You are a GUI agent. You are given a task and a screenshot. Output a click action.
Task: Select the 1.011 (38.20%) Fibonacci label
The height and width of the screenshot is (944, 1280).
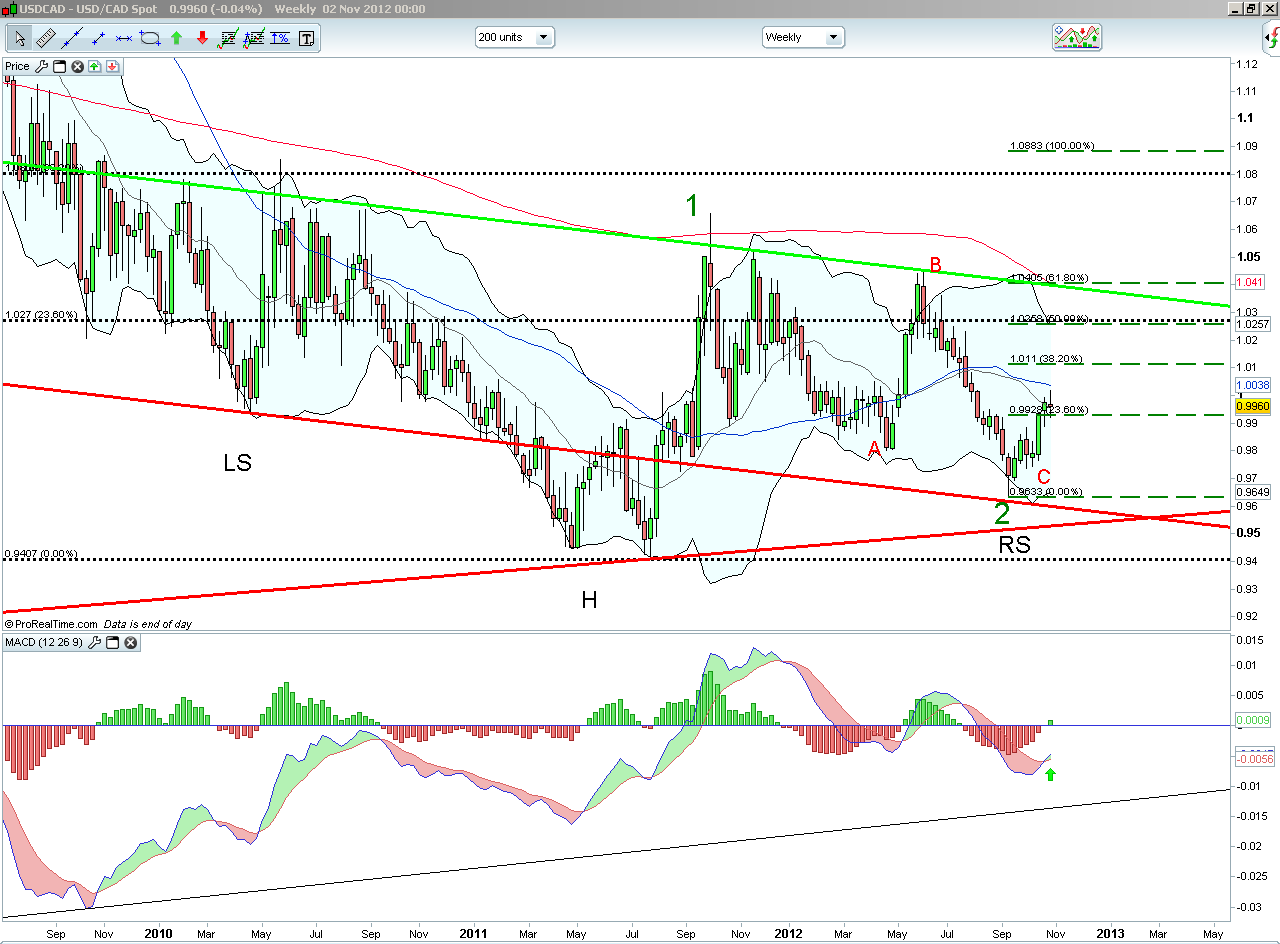(x=1047, y=357)
